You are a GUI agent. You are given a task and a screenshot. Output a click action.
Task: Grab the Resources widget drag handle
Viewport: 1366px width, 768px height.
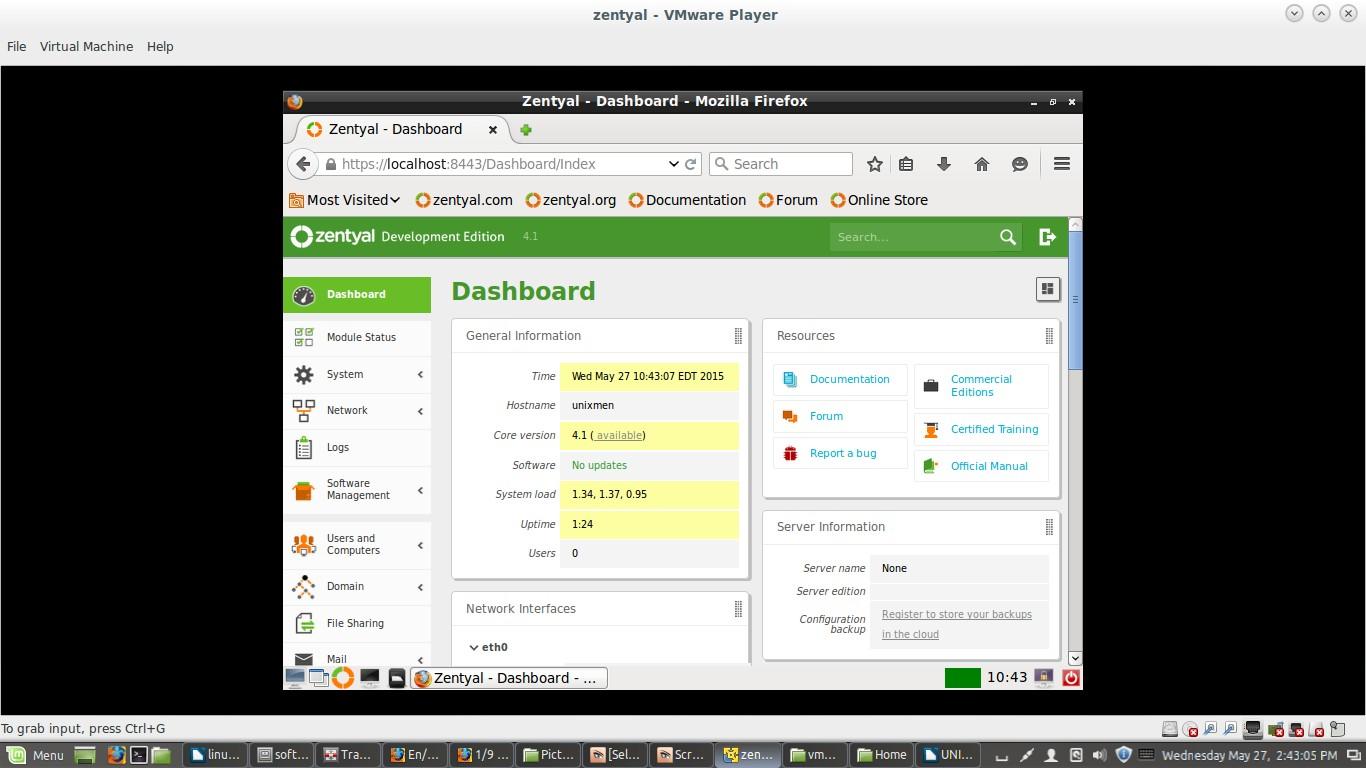tap(1049, 336)
